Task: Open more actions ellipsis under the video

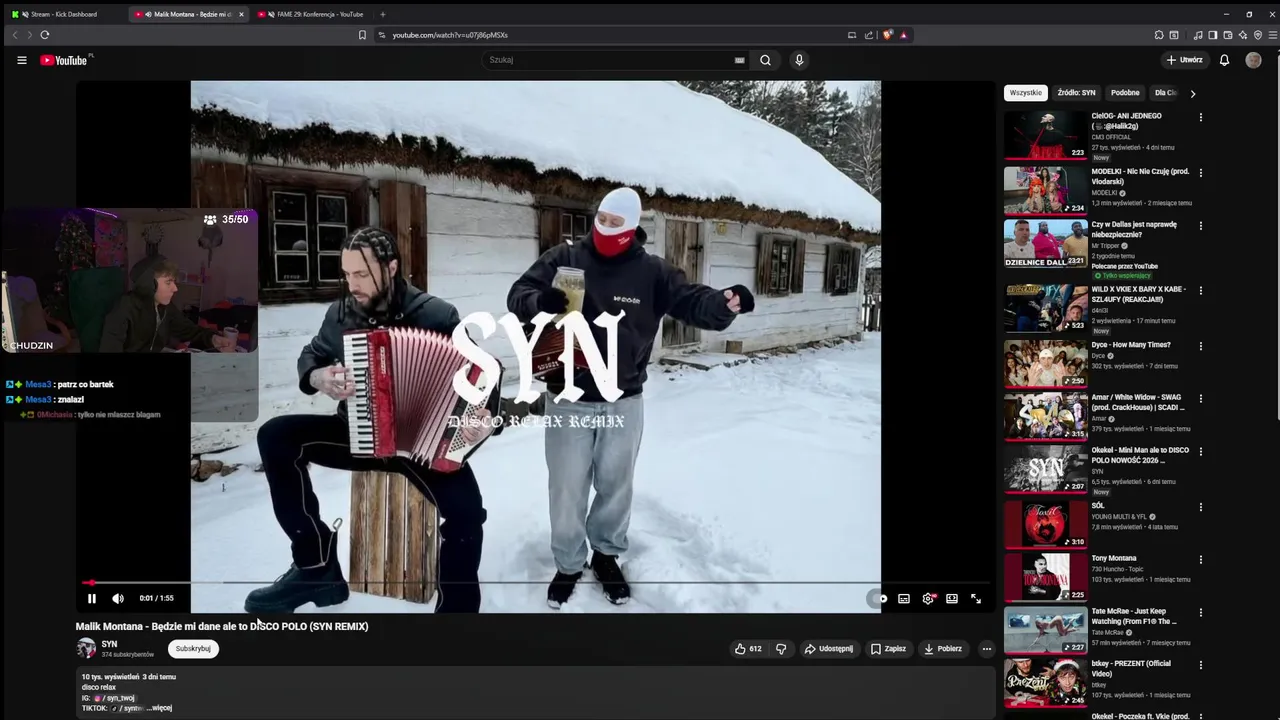Action: click(x=986, y=648)
